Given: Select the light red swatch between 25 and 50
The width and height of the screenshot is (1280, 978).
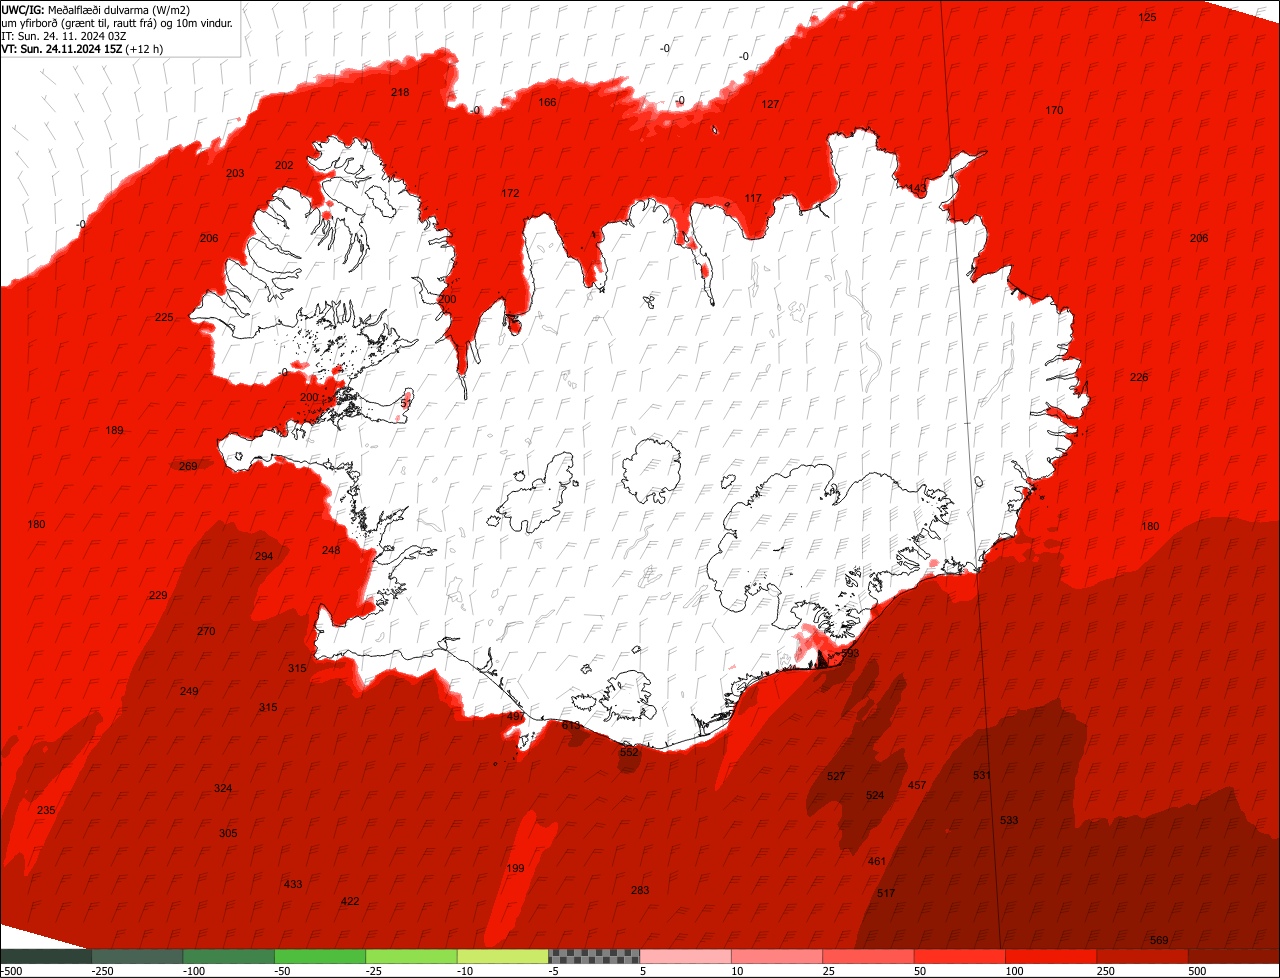Looking at the screenshot, I should (868, 956).
